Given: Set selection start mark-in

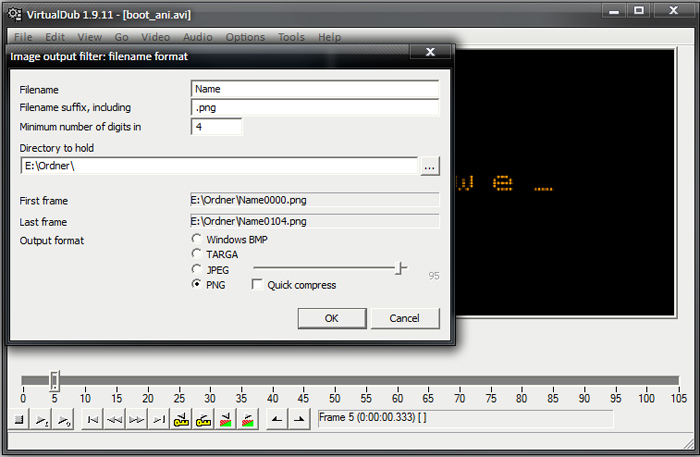Looking at the screenshot, I should pyautogui.click(x=277, y=420).
